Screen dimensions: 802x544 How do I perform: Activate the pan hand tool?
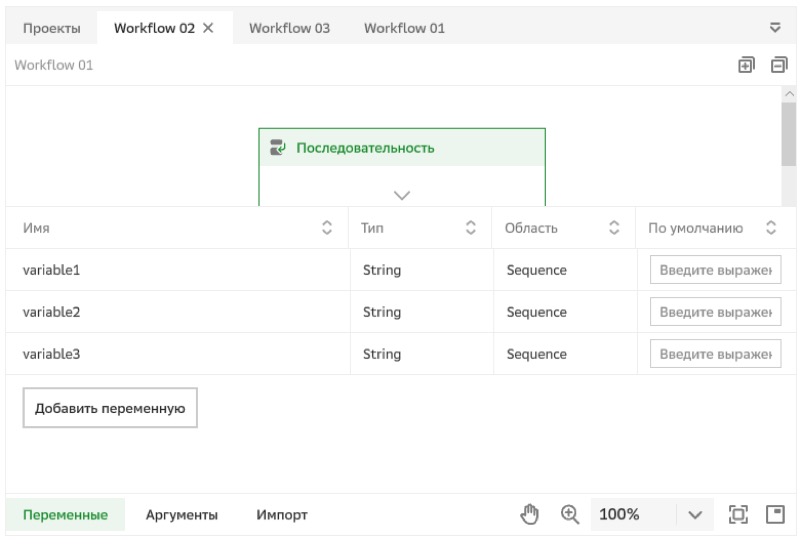pyautogui.click(x=530, y=514)
